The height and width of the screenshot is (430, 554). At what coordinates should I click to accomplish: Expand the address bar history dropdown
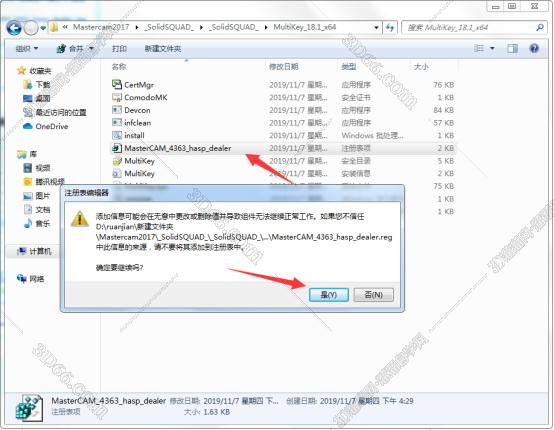[376, 28]
